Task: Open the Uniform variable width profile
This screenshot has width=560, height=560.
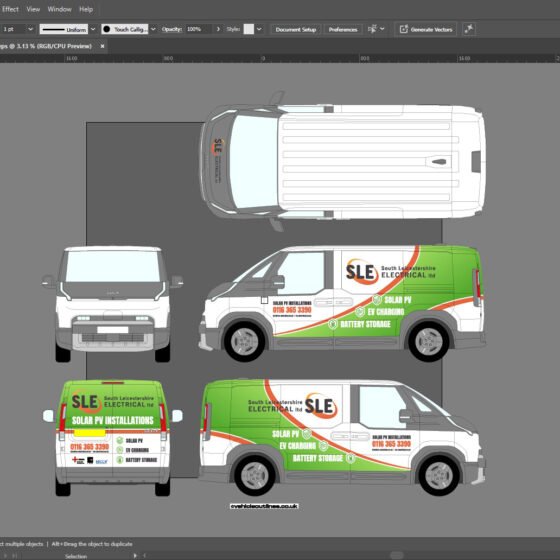Action: [64, 29]
